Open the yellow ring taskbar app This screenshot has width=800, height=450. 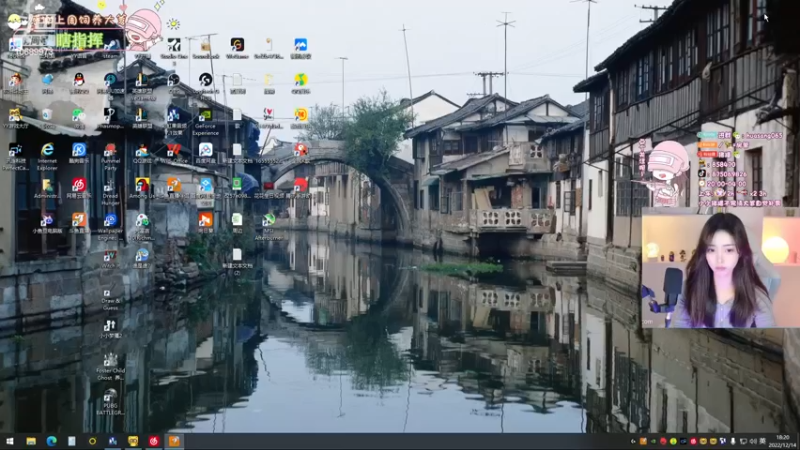pyautogui.click(x=92, y=441)
